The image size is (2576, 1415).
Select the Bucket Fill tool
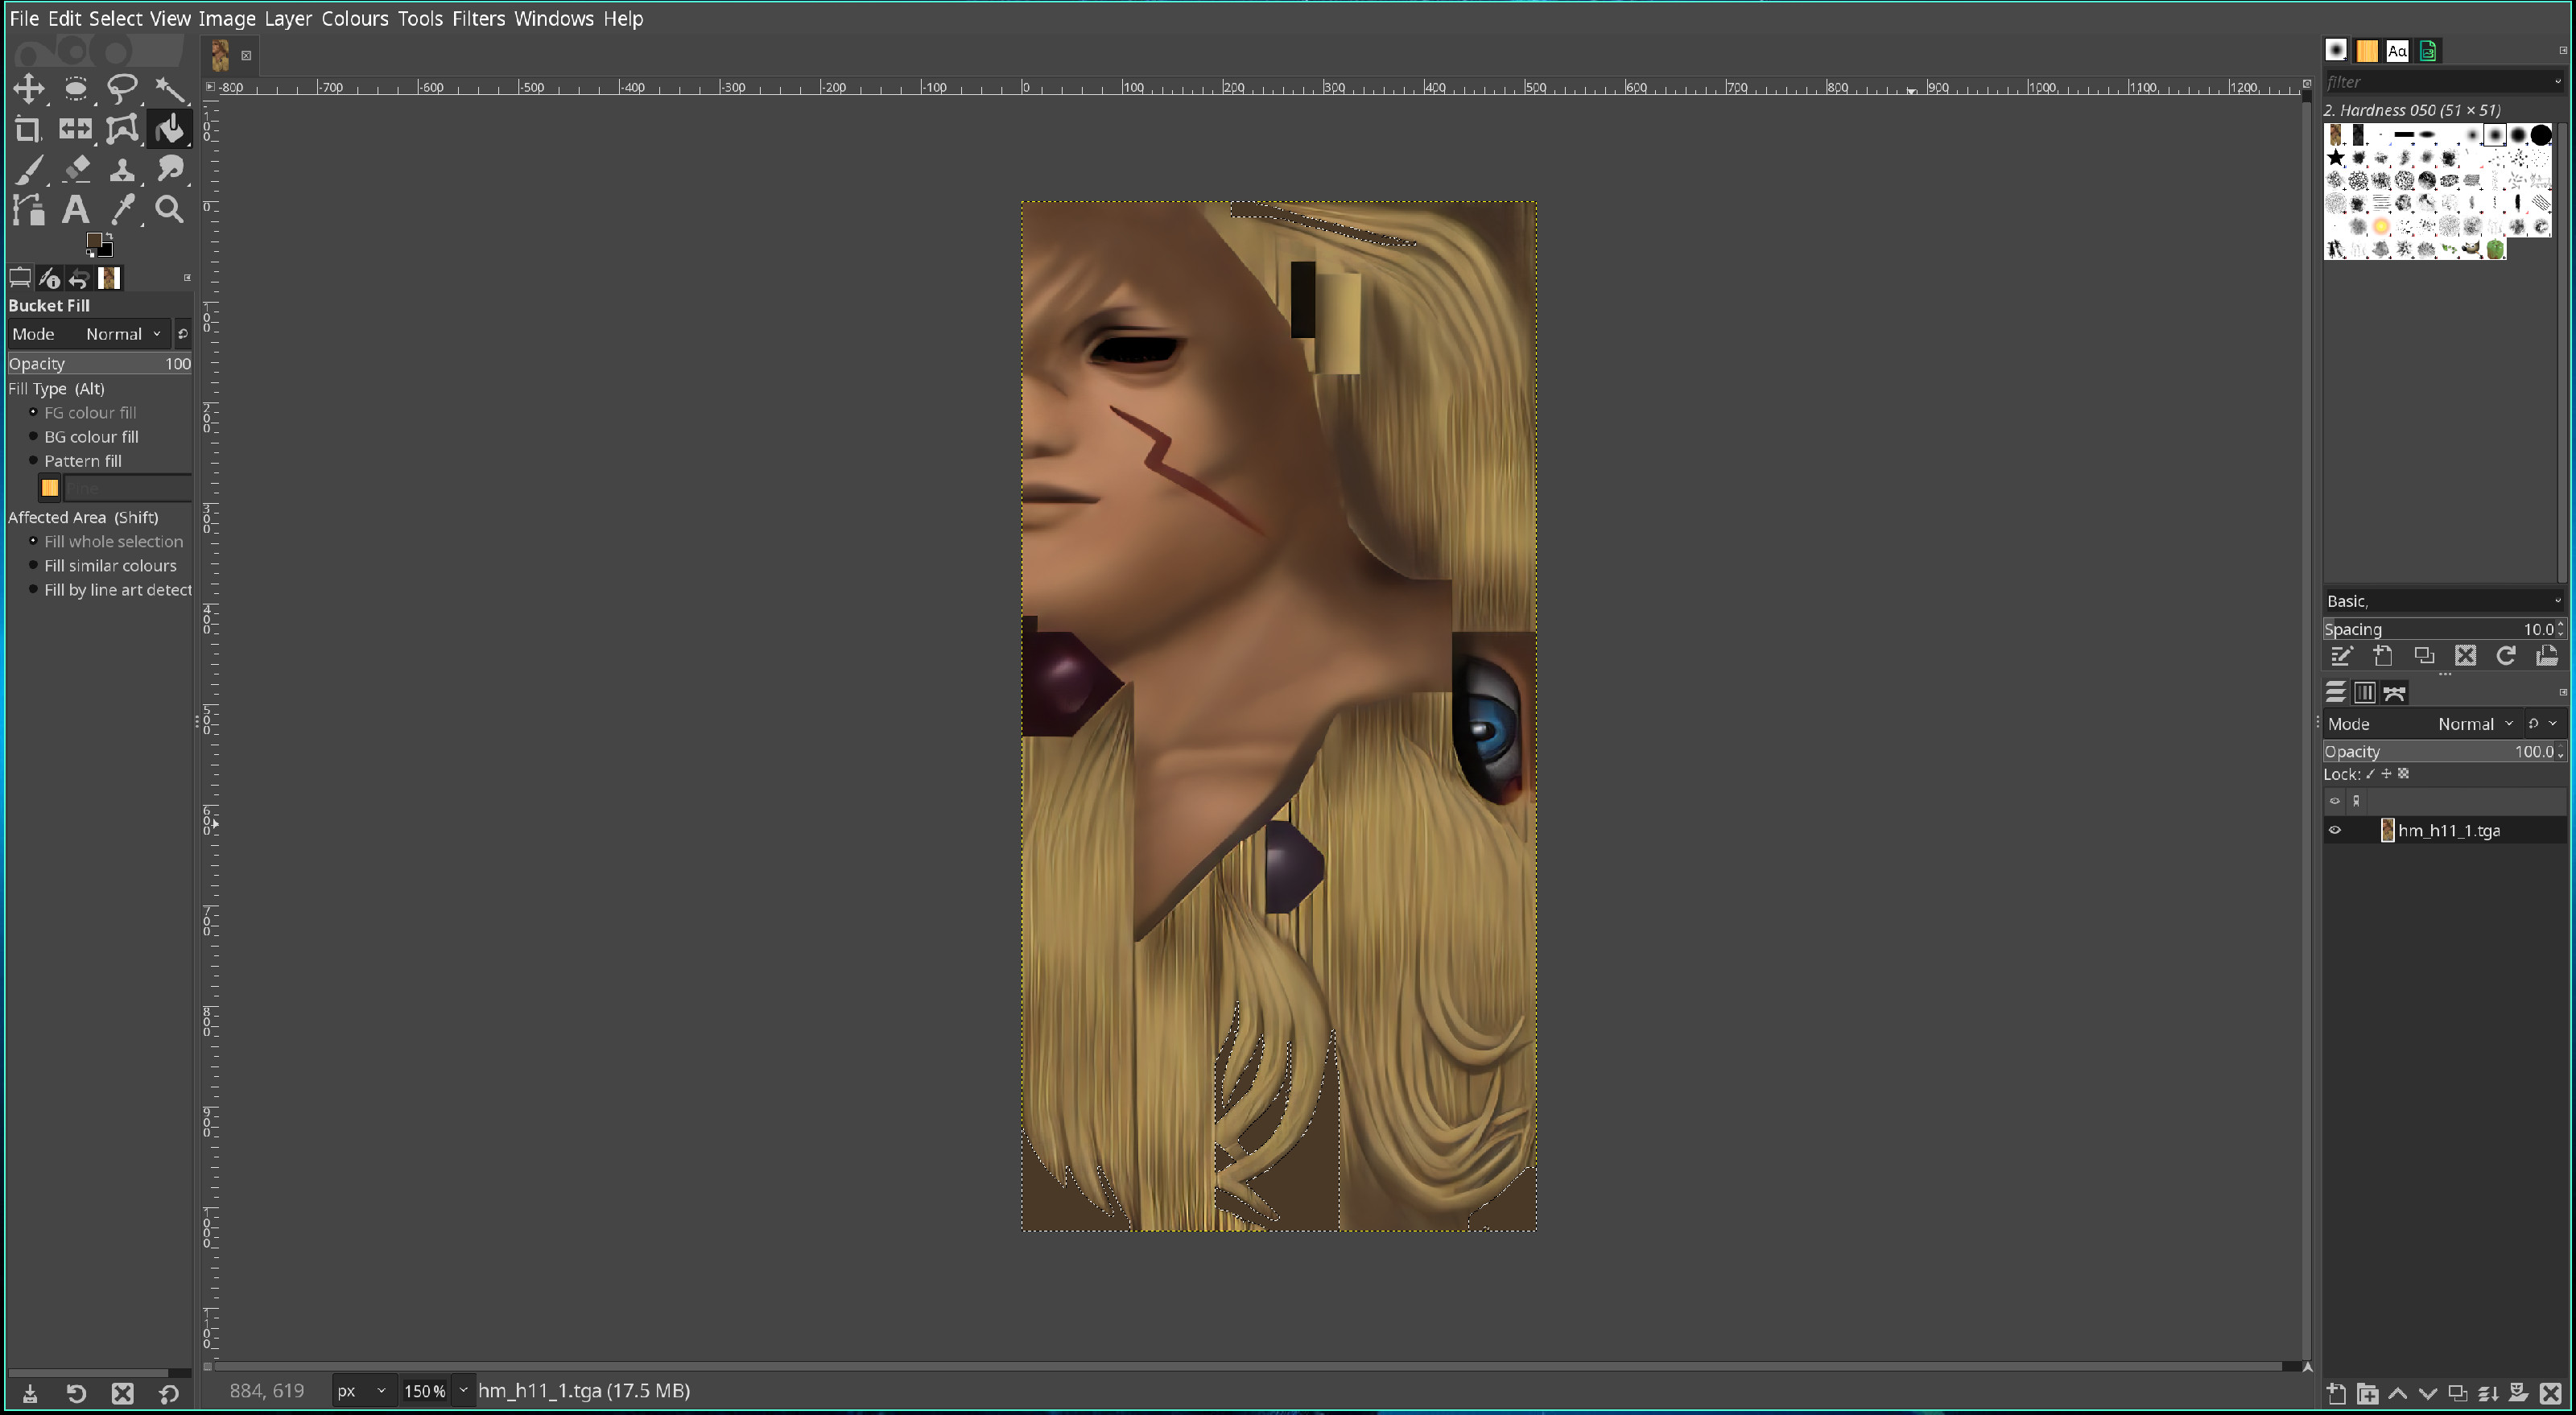[x=169, y=129]
